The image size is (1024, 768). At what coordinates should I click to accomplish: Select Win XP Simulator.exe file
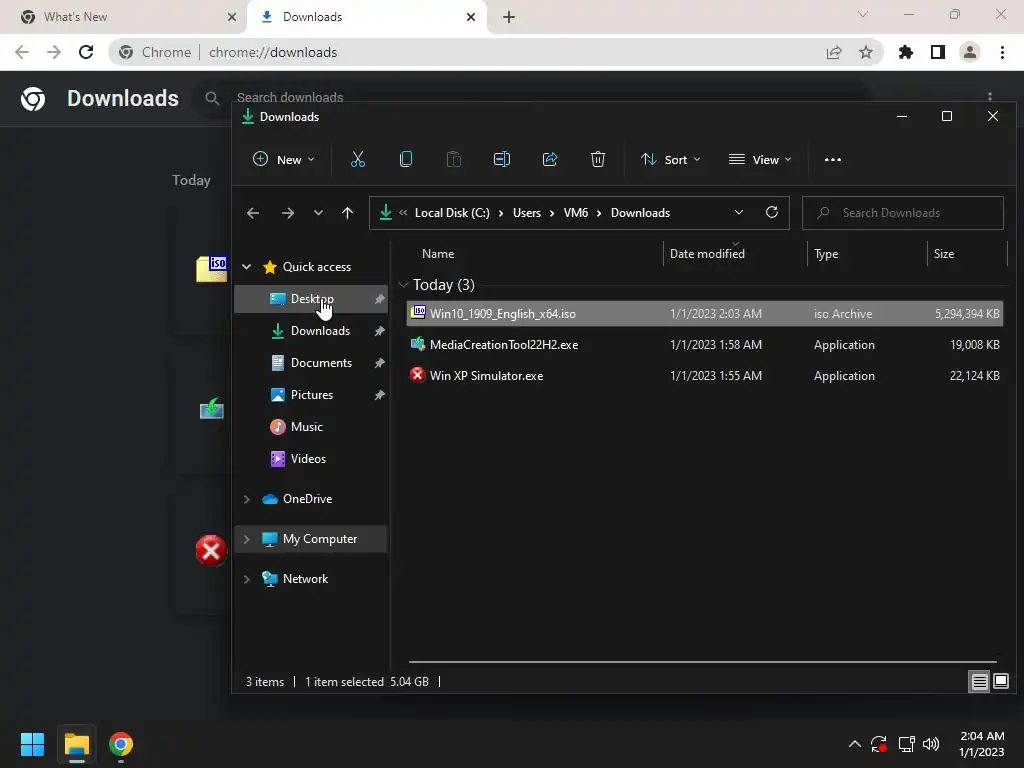point(705,376)
